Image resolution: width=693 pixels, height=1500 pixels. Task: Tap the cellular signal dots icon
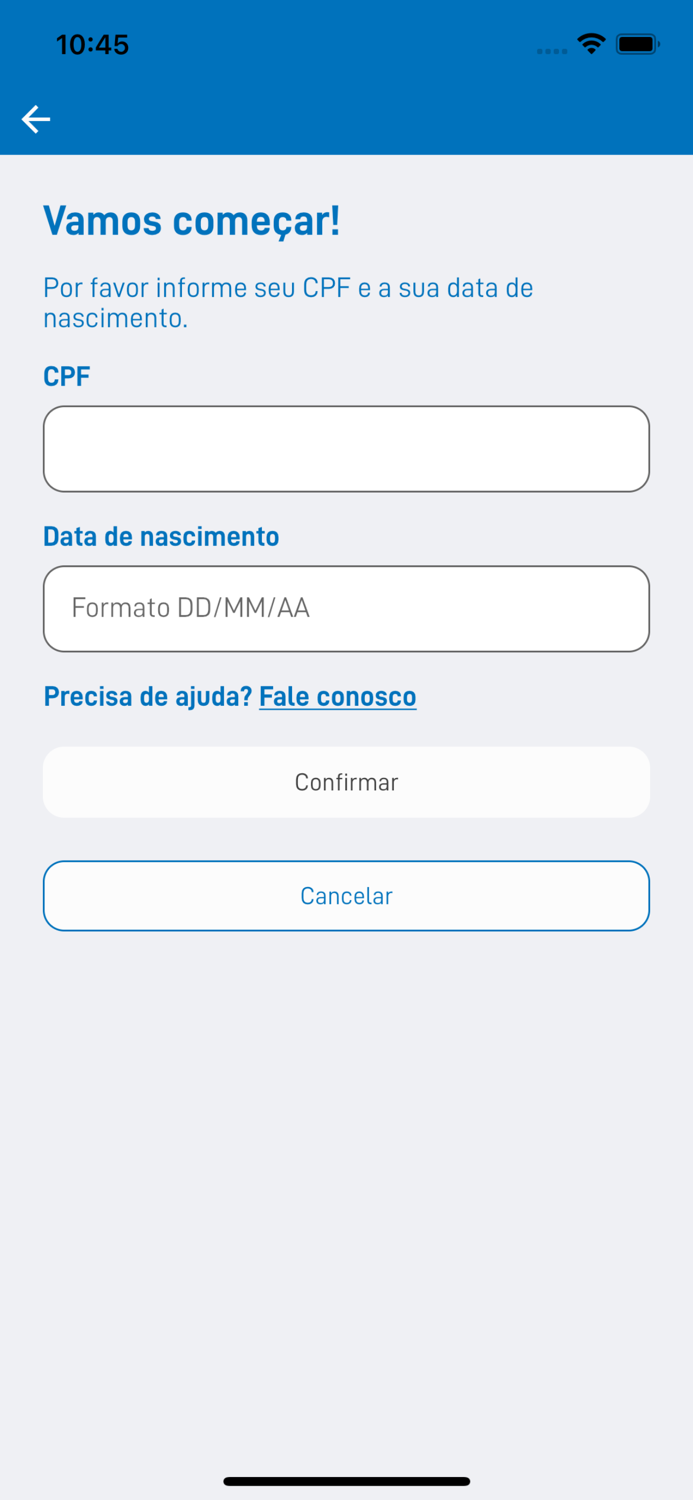[551, 50]
